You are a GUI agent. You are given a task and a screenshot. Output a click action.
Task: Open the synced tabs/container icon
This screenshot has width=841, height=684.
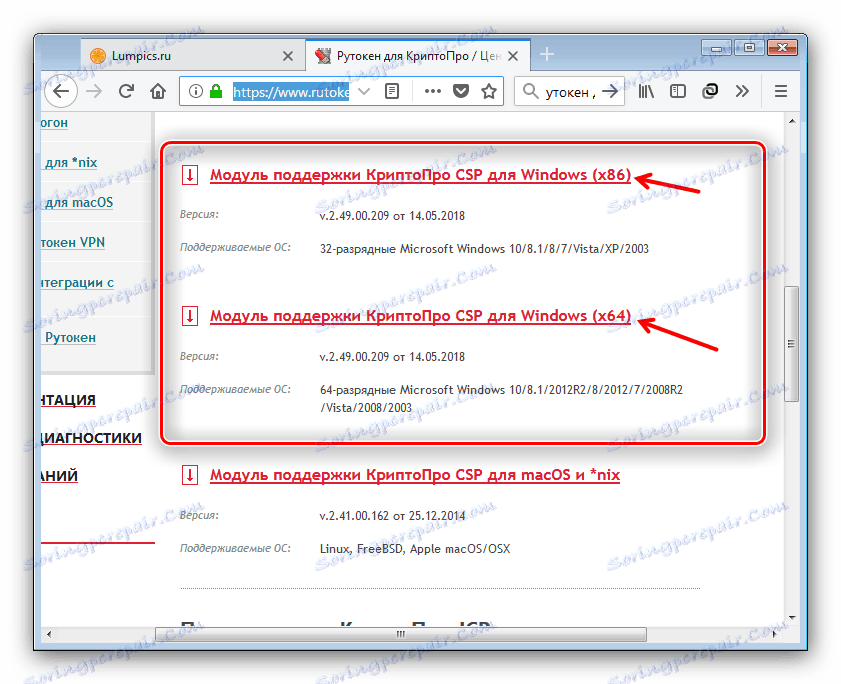(x=710, y=92)
